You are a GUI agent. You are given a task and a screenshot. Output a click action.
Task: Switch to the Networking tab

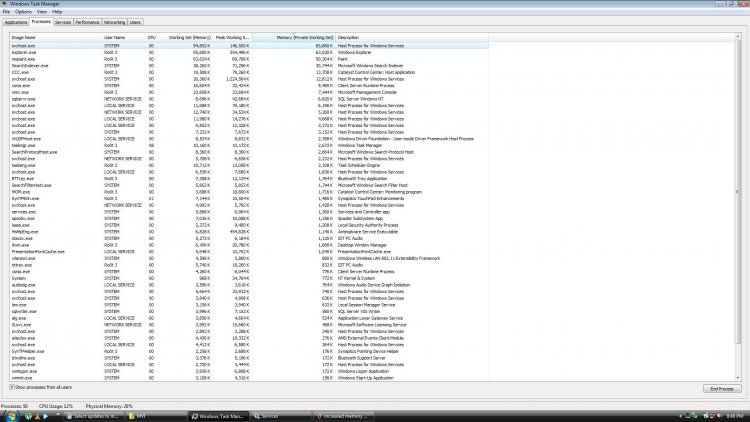tap(114, 22)
